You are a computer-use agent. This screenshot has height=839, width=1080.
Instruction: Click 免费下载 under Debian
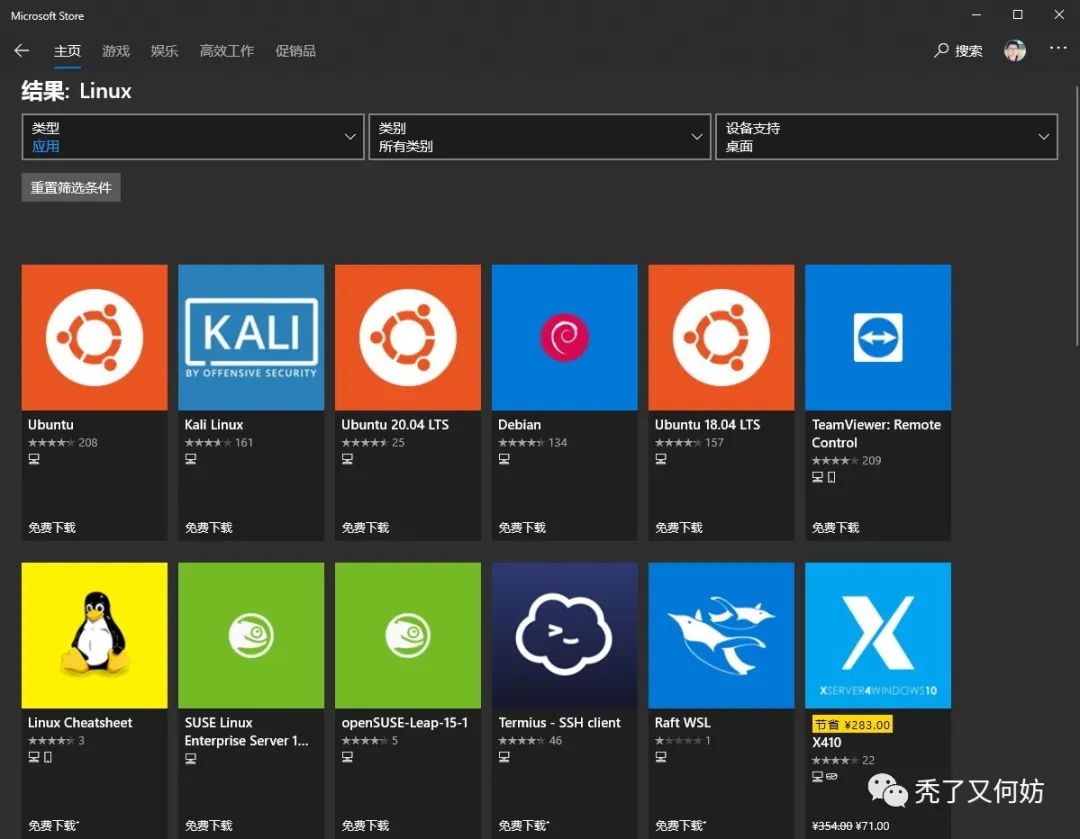point(522,528)
